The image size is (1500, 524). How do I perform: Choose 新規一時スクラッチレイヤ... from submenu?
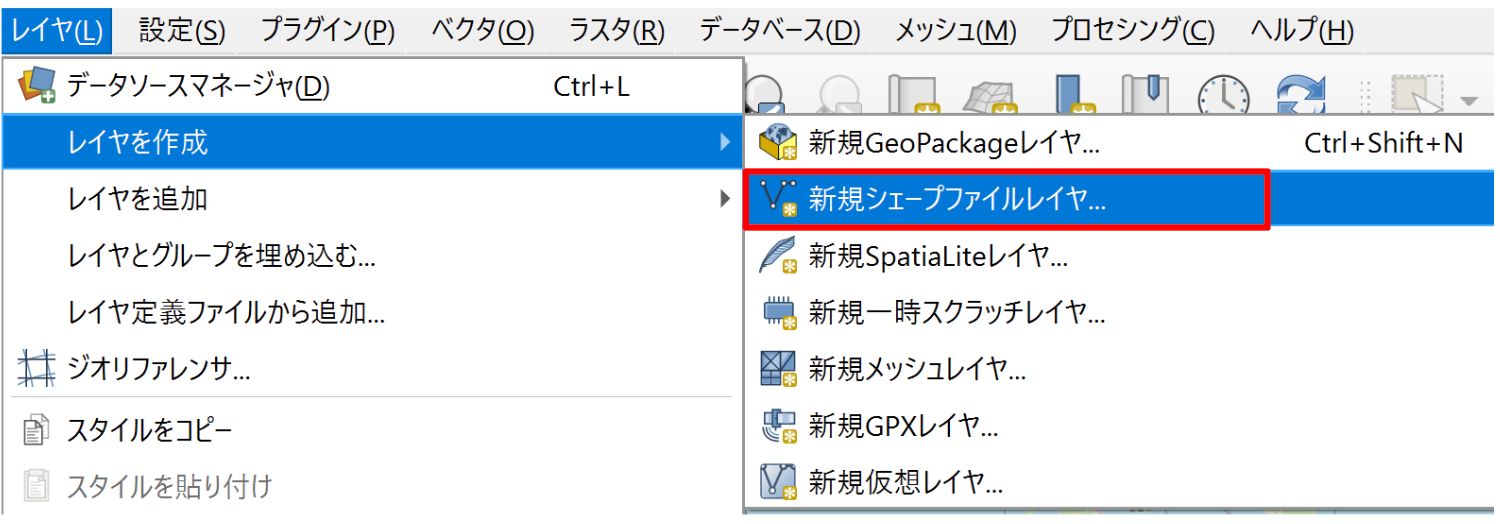(1120, 313)
